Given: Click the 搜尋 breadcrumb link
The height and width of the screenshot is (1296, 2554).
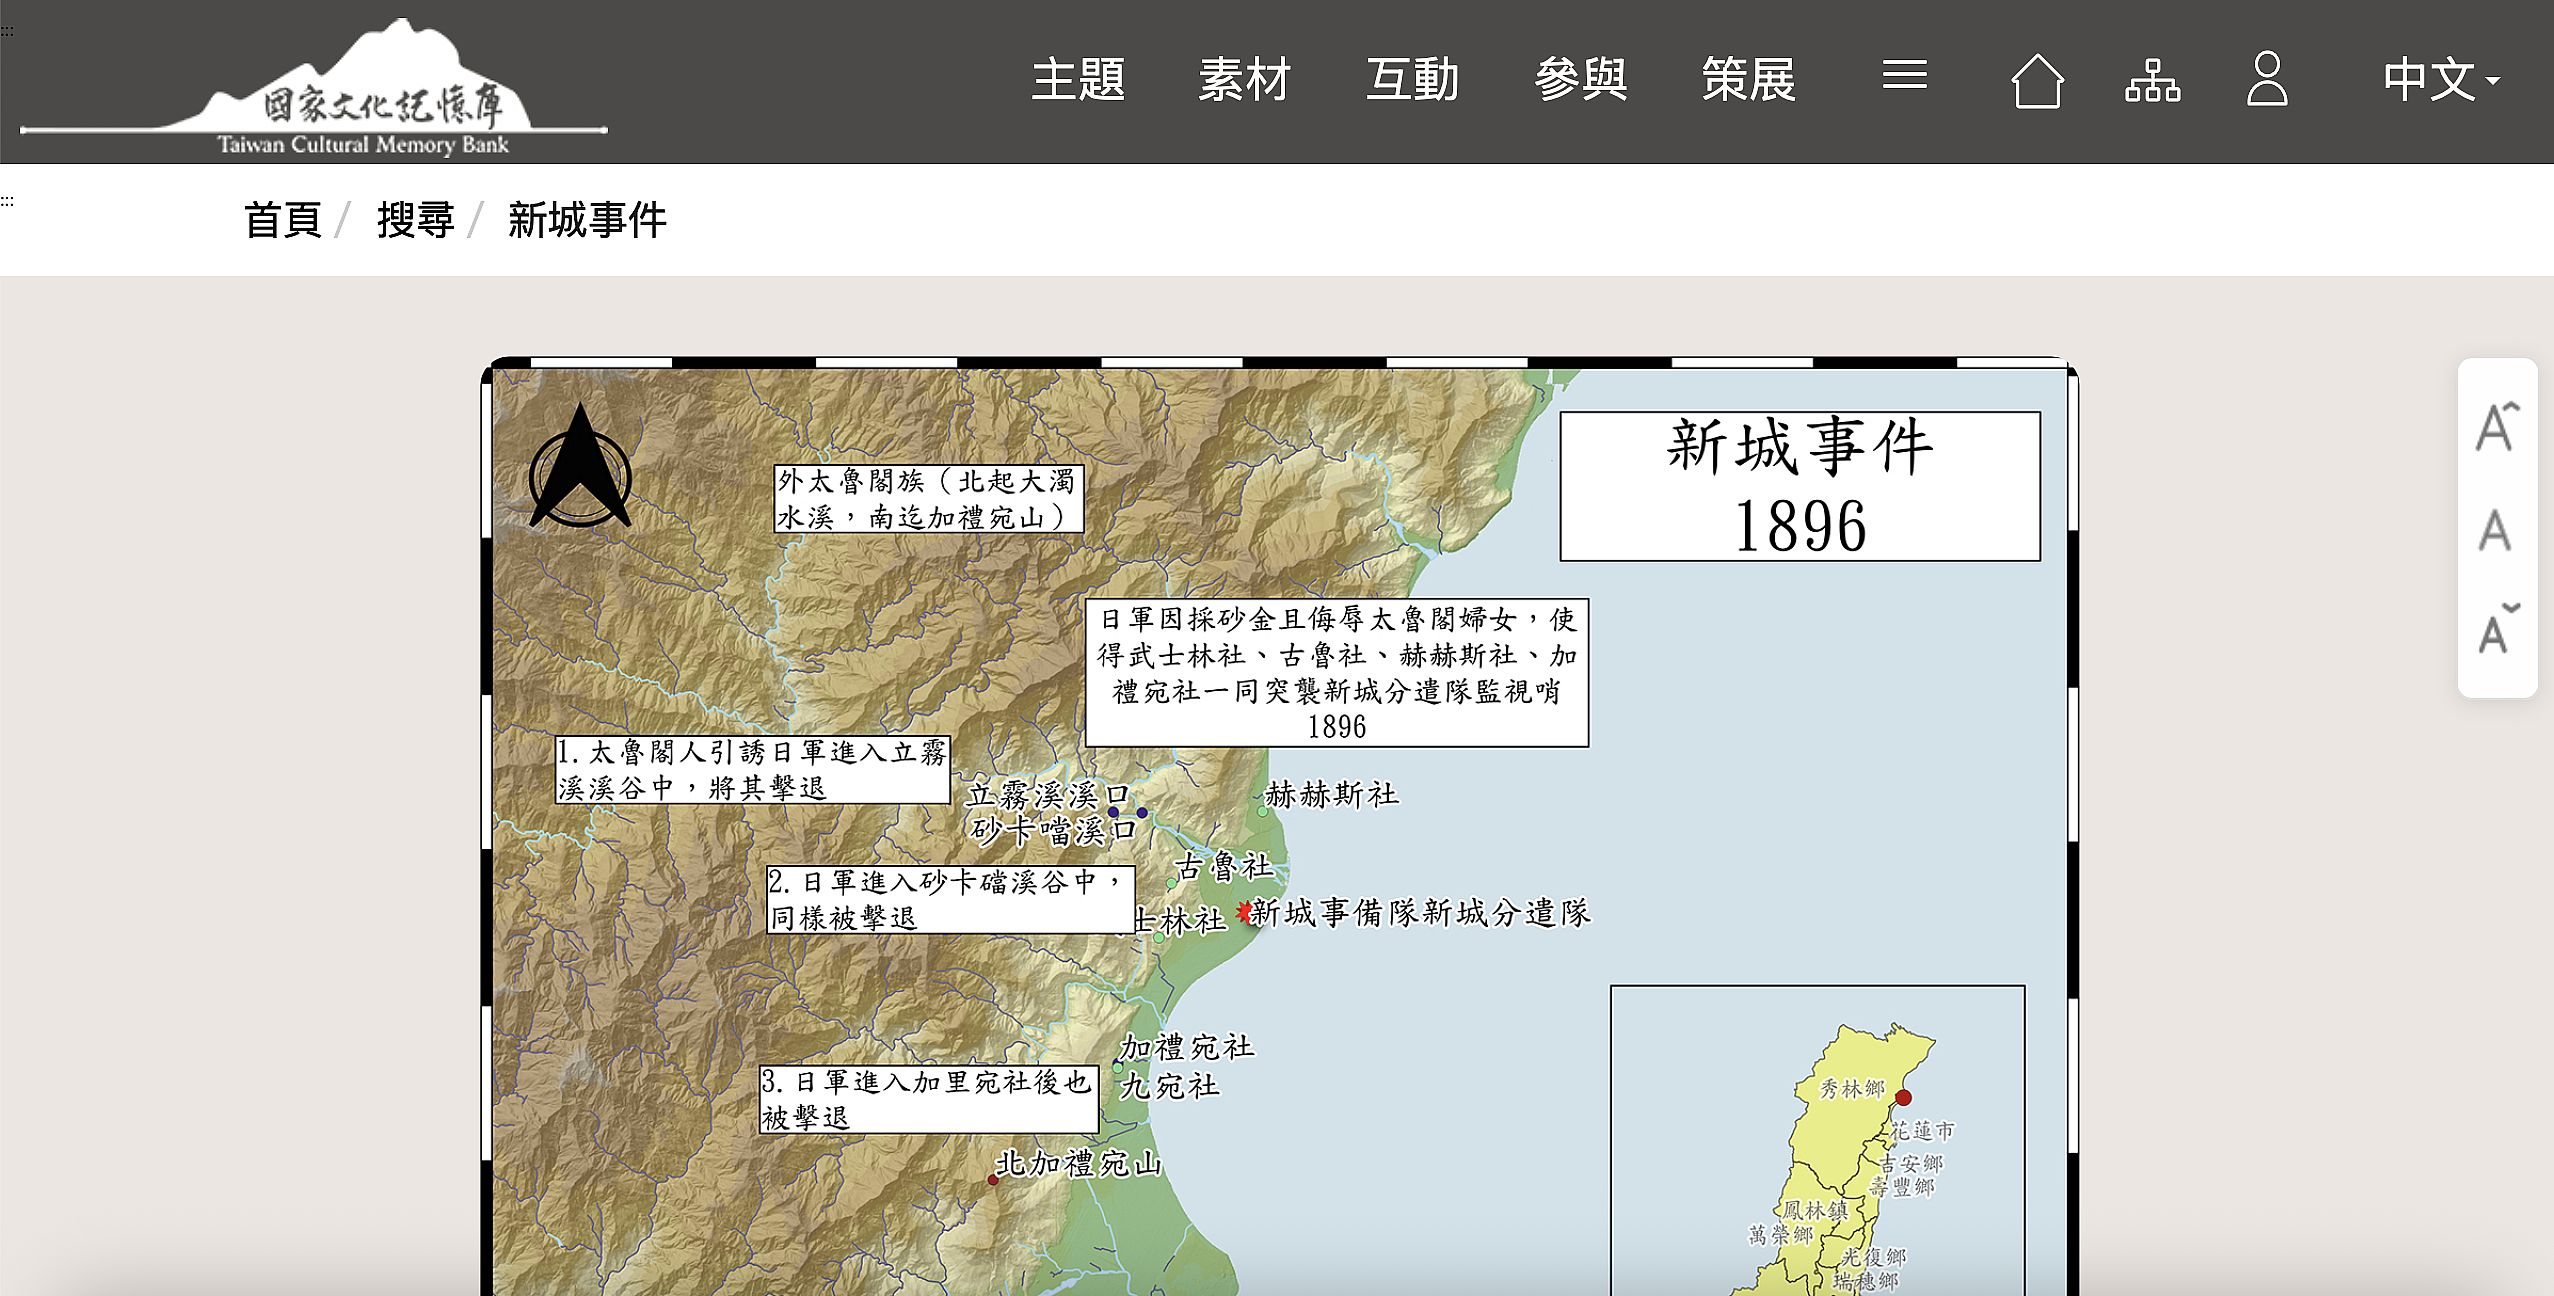Looking at the screenshot, I should click(415, 220).
